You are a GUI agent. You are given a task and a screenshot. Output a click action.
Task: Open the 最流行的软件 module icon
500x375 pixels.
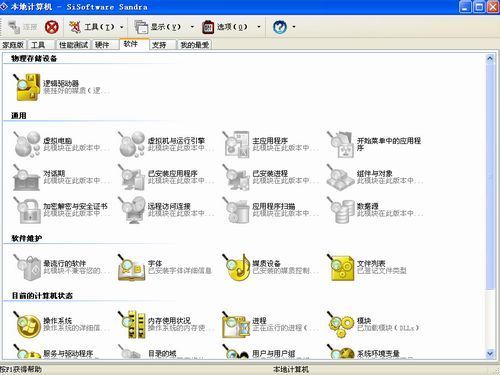26,267
